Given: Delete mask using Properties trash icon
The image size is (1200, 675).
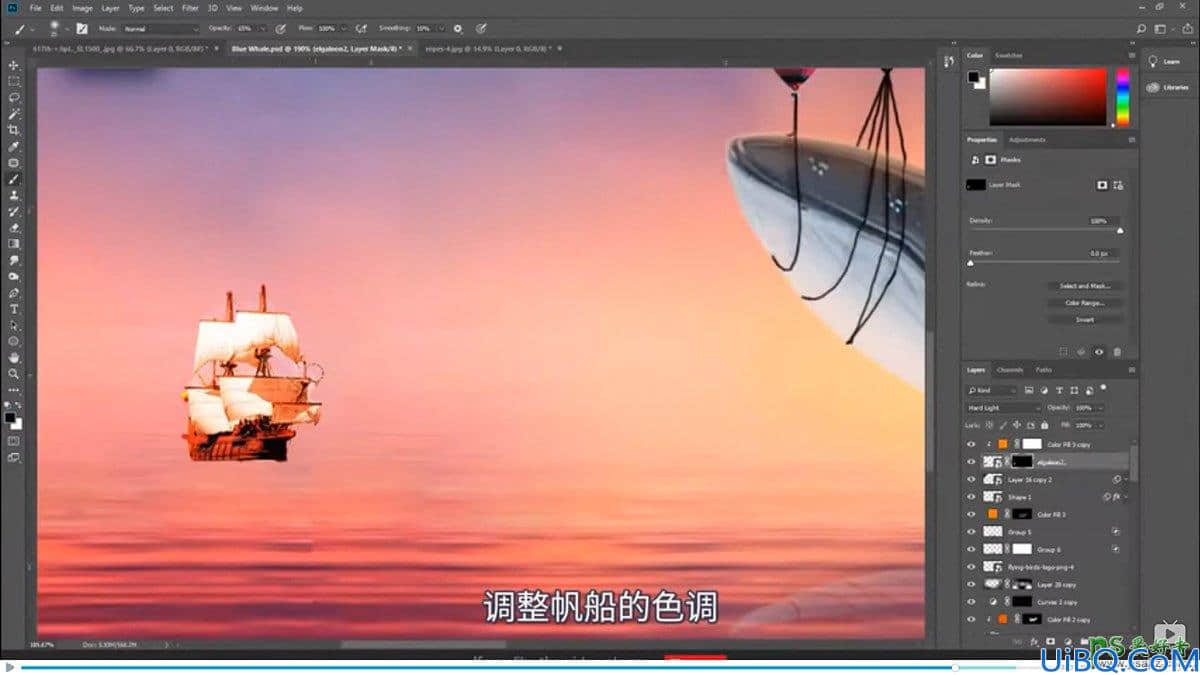Looking at the screenshot, I should (x=1117, y=352).
